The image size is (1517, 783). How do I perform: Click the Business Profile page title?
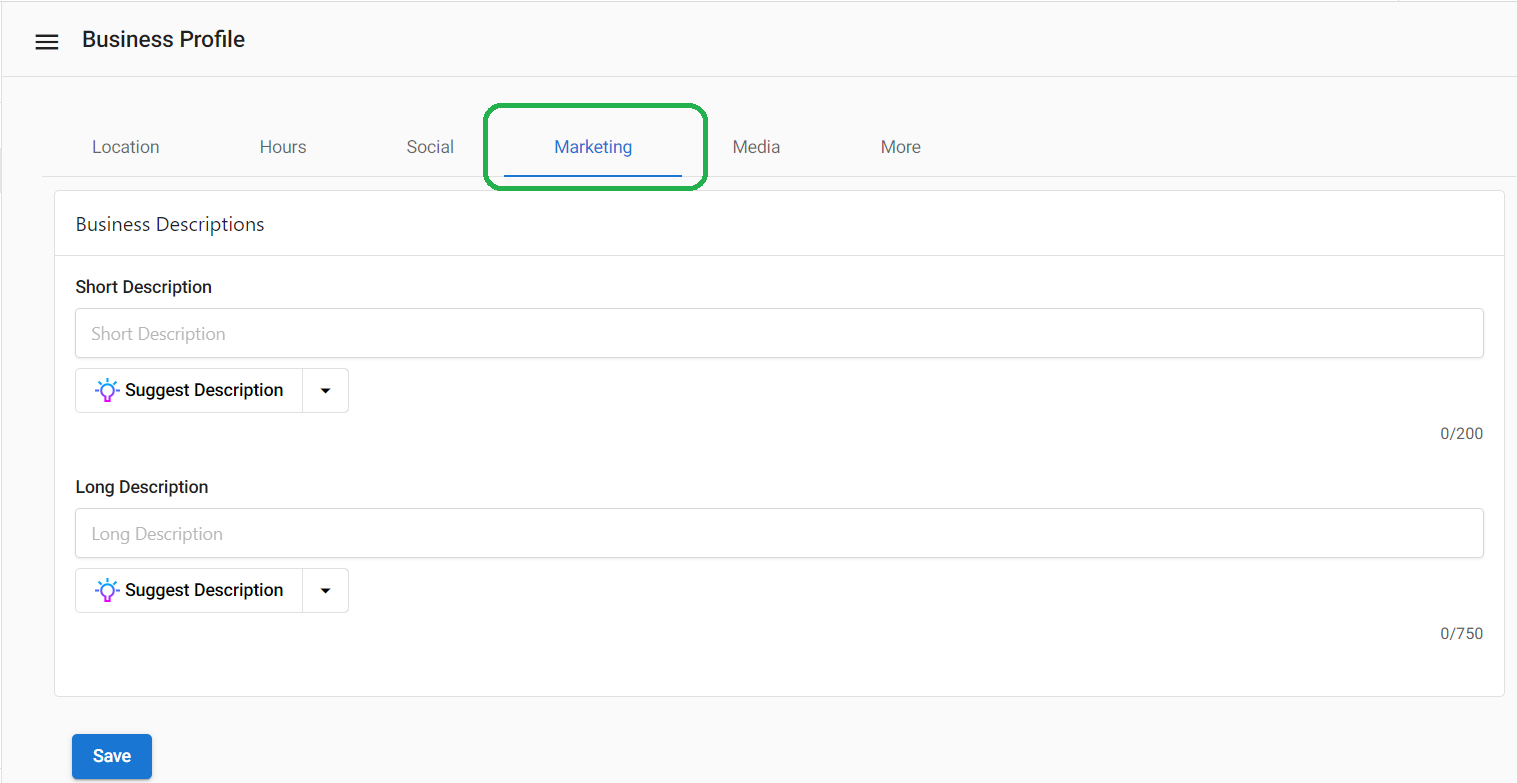(x=163, y=39)
